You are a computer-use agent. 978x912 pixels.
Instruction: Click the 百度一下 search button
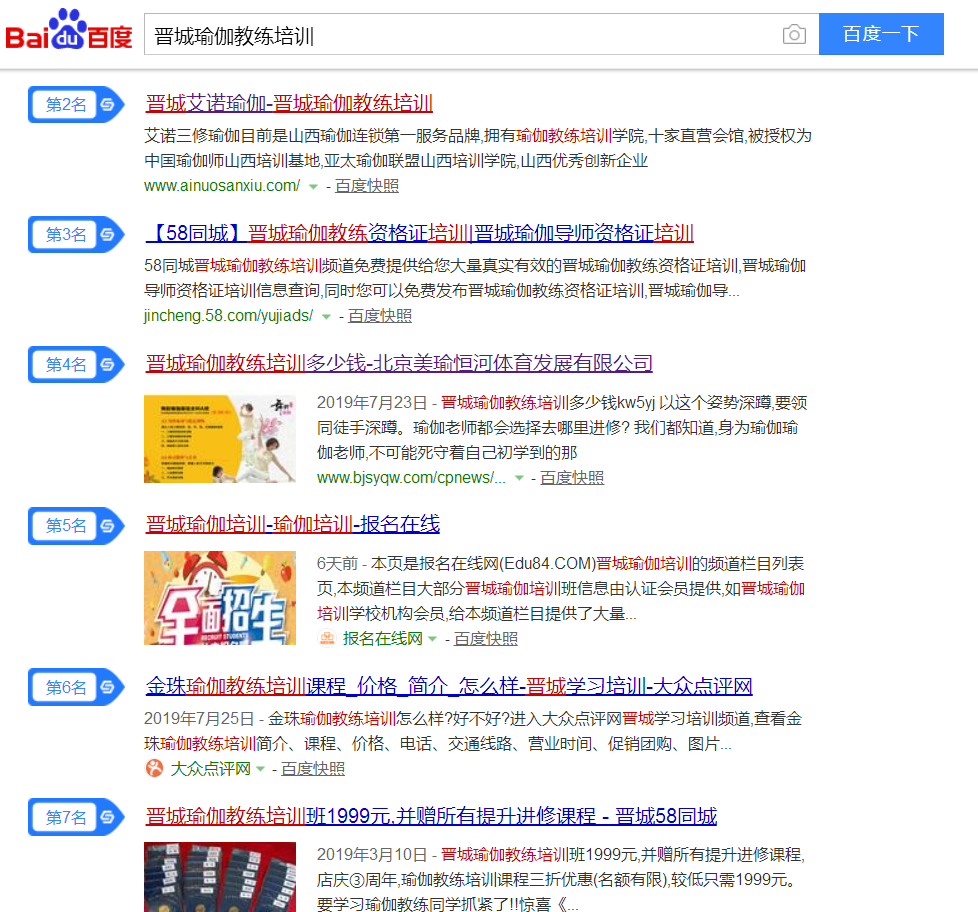pyautogui.click(x=881, y=34)
